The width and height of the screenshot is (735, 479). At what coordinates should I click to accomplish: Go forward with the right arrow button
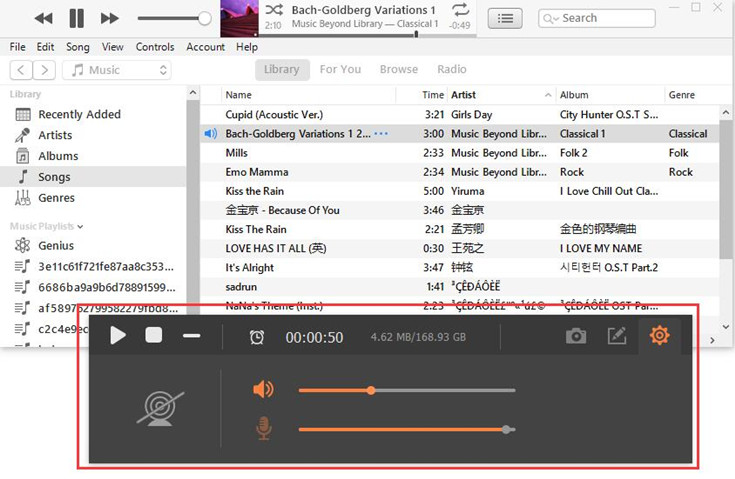[x=45, y=70]
